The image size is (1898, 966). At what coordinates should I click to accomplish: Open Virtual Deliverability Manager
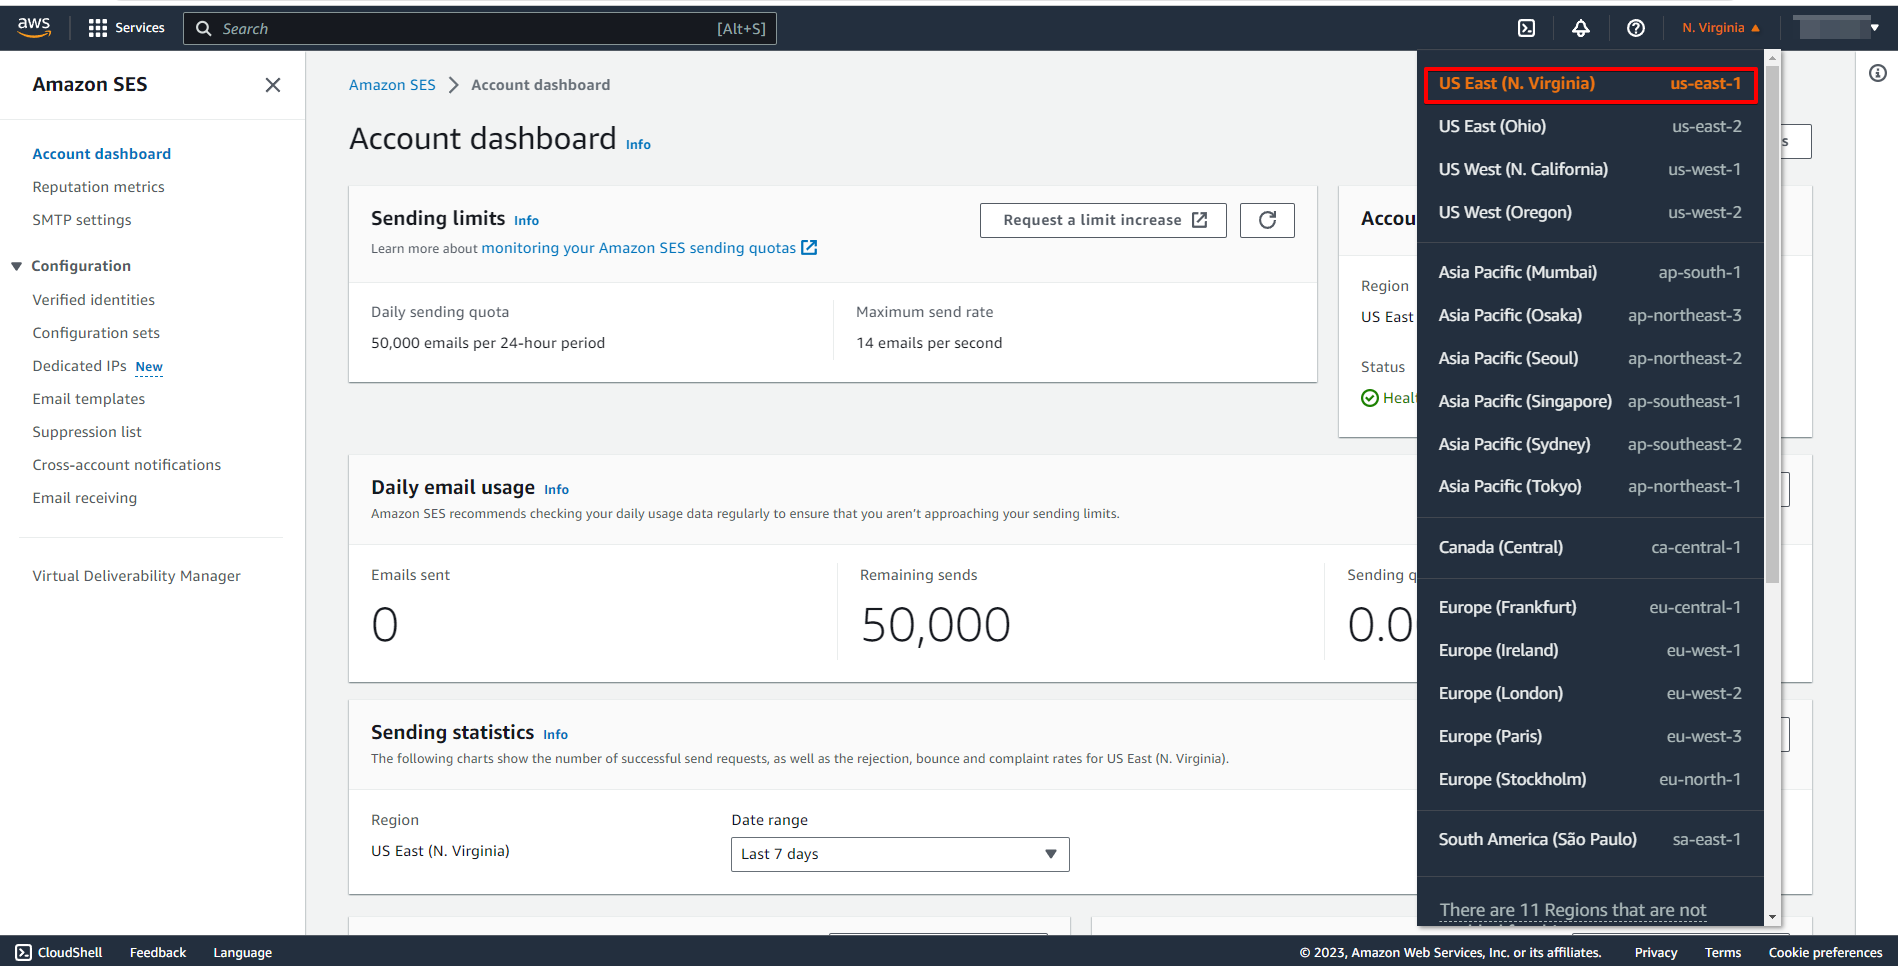[x=137, y=576]
